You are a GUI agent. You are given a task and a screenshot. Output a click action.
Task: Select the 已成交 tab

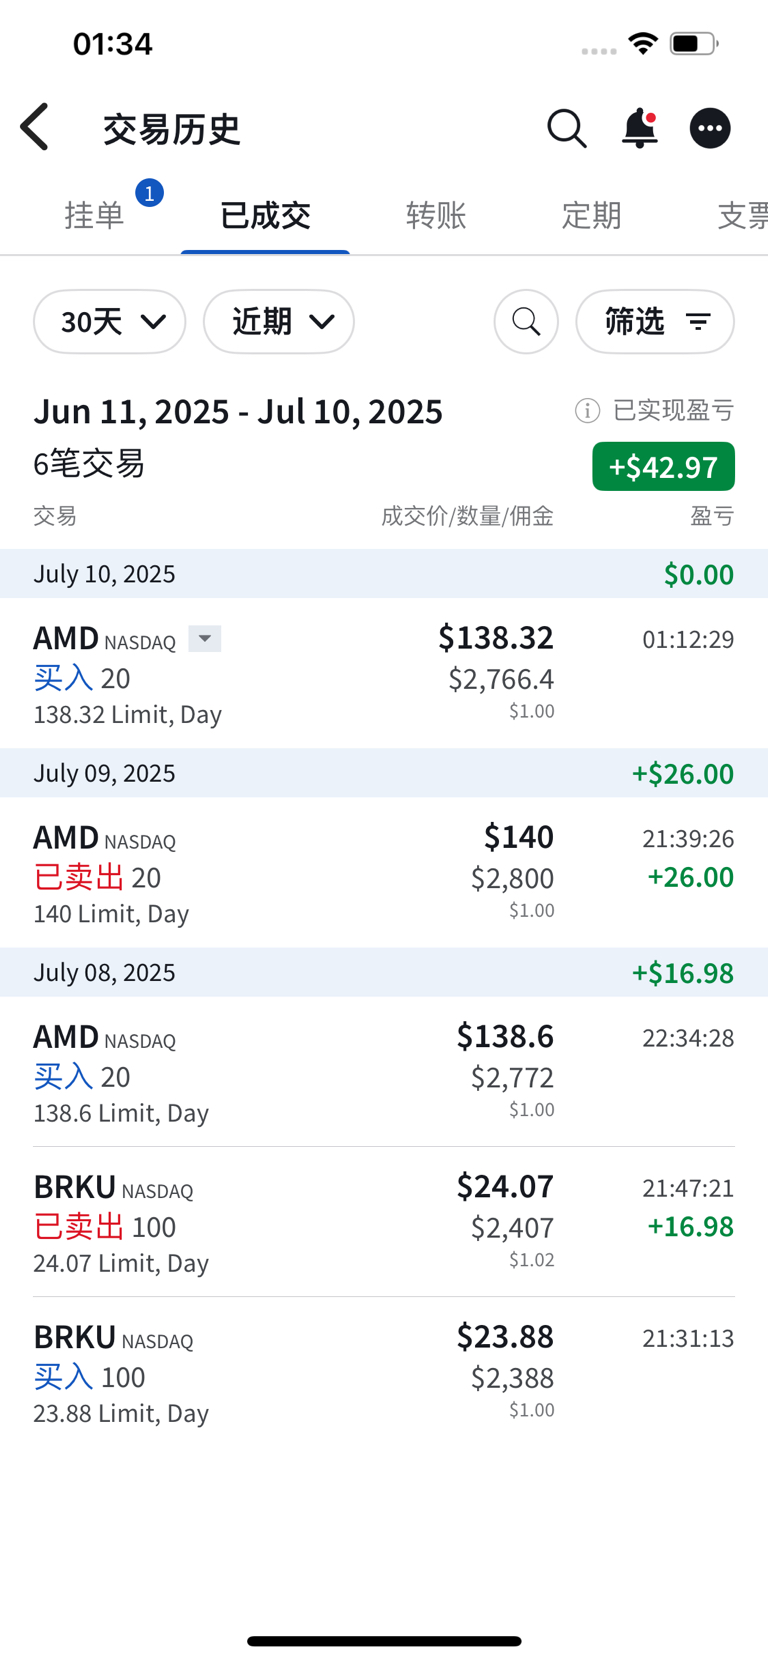pyautogui.click(x=265, y=215)
